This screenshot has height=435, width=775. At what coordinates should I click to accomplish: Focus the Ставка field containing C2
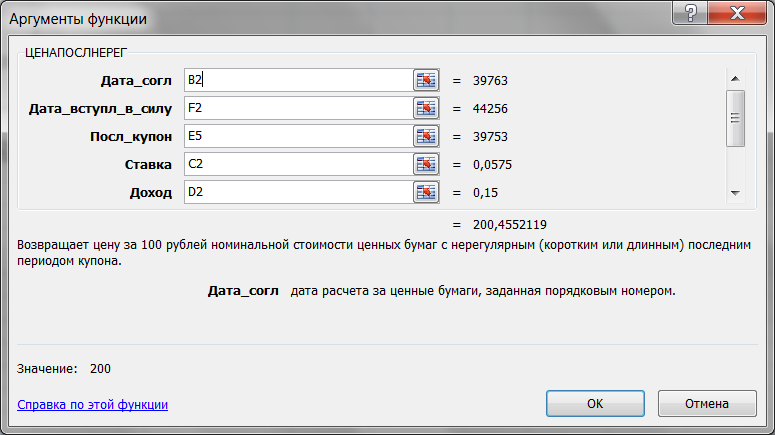(298, 164)
